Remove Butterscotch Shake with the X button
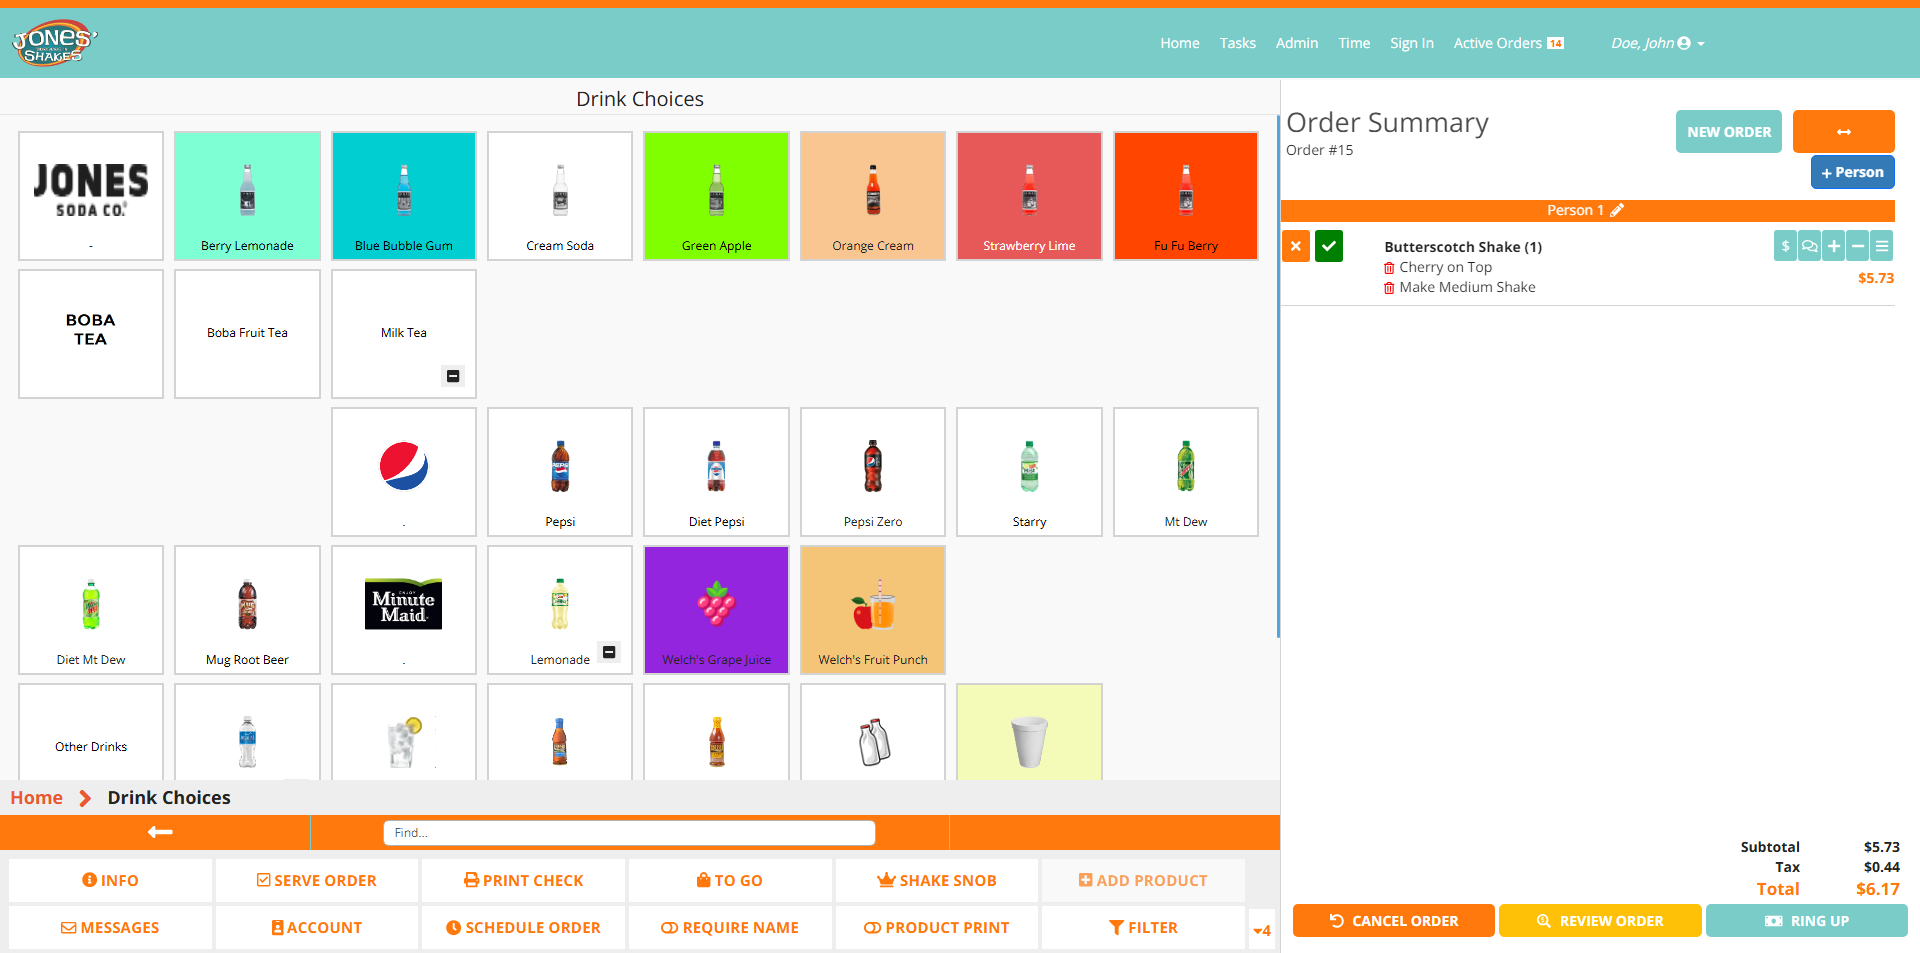 pos(1296,246)
